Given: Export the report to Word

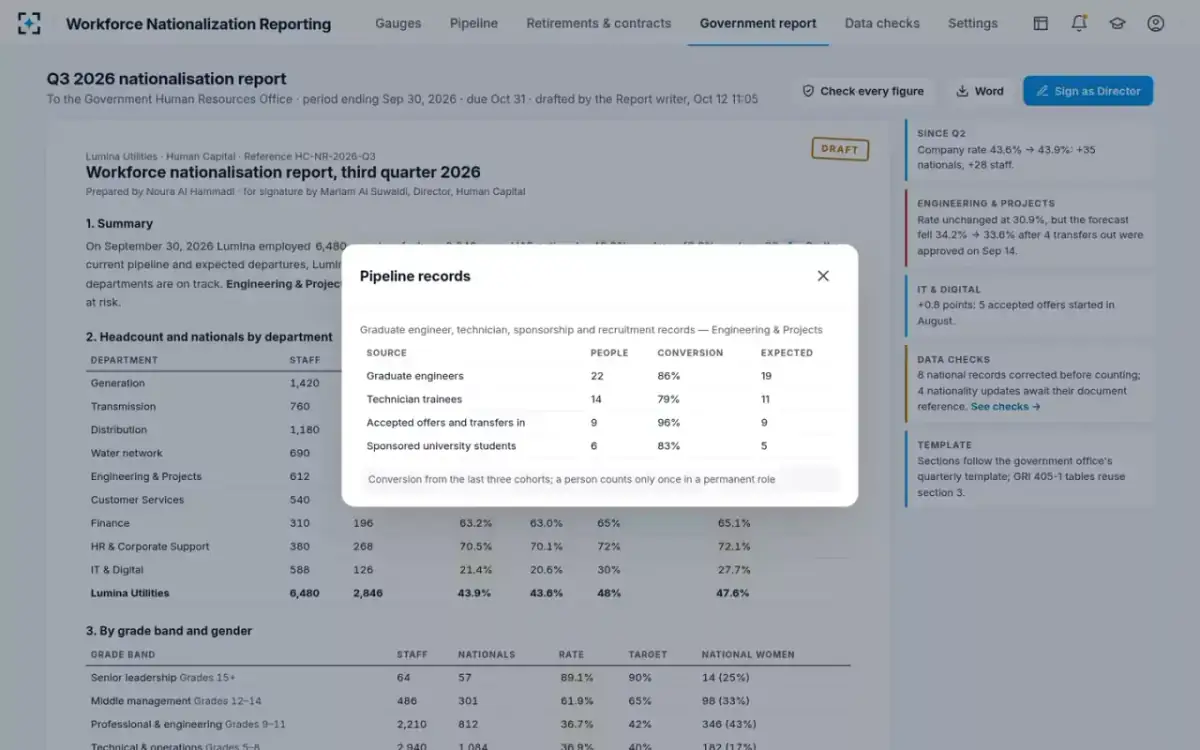Looking at the screenshot, I should click(980, 91).
